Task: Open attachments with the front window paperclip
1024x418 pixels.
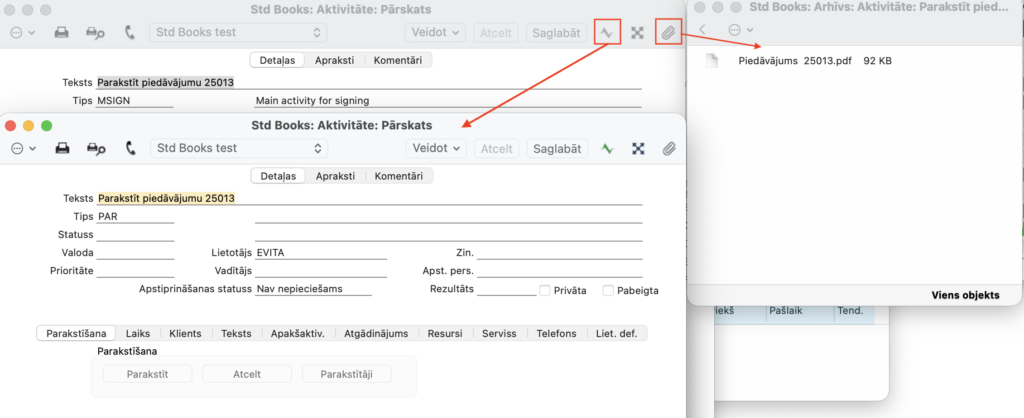Action: coord(668,148)
